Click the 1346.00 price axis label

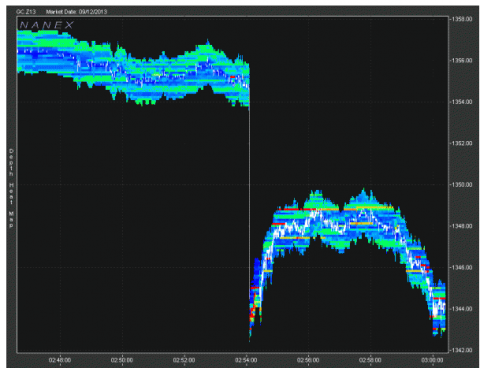point(462,268)
